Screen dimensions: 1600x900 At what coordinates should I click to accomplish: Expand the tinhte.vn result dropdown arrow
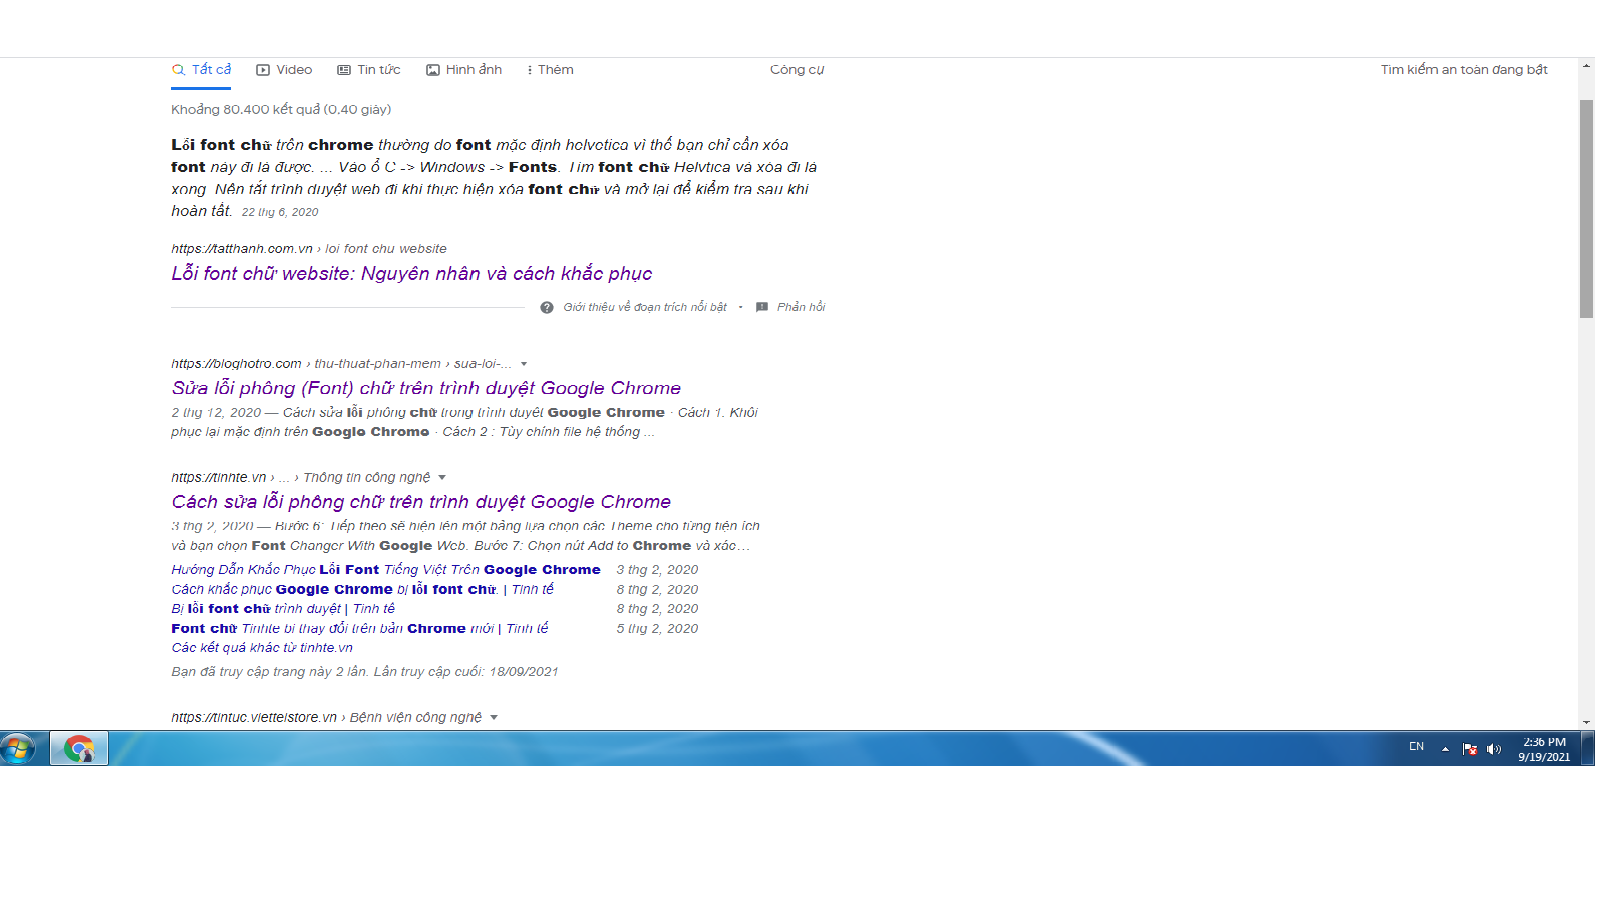(442, 478)
